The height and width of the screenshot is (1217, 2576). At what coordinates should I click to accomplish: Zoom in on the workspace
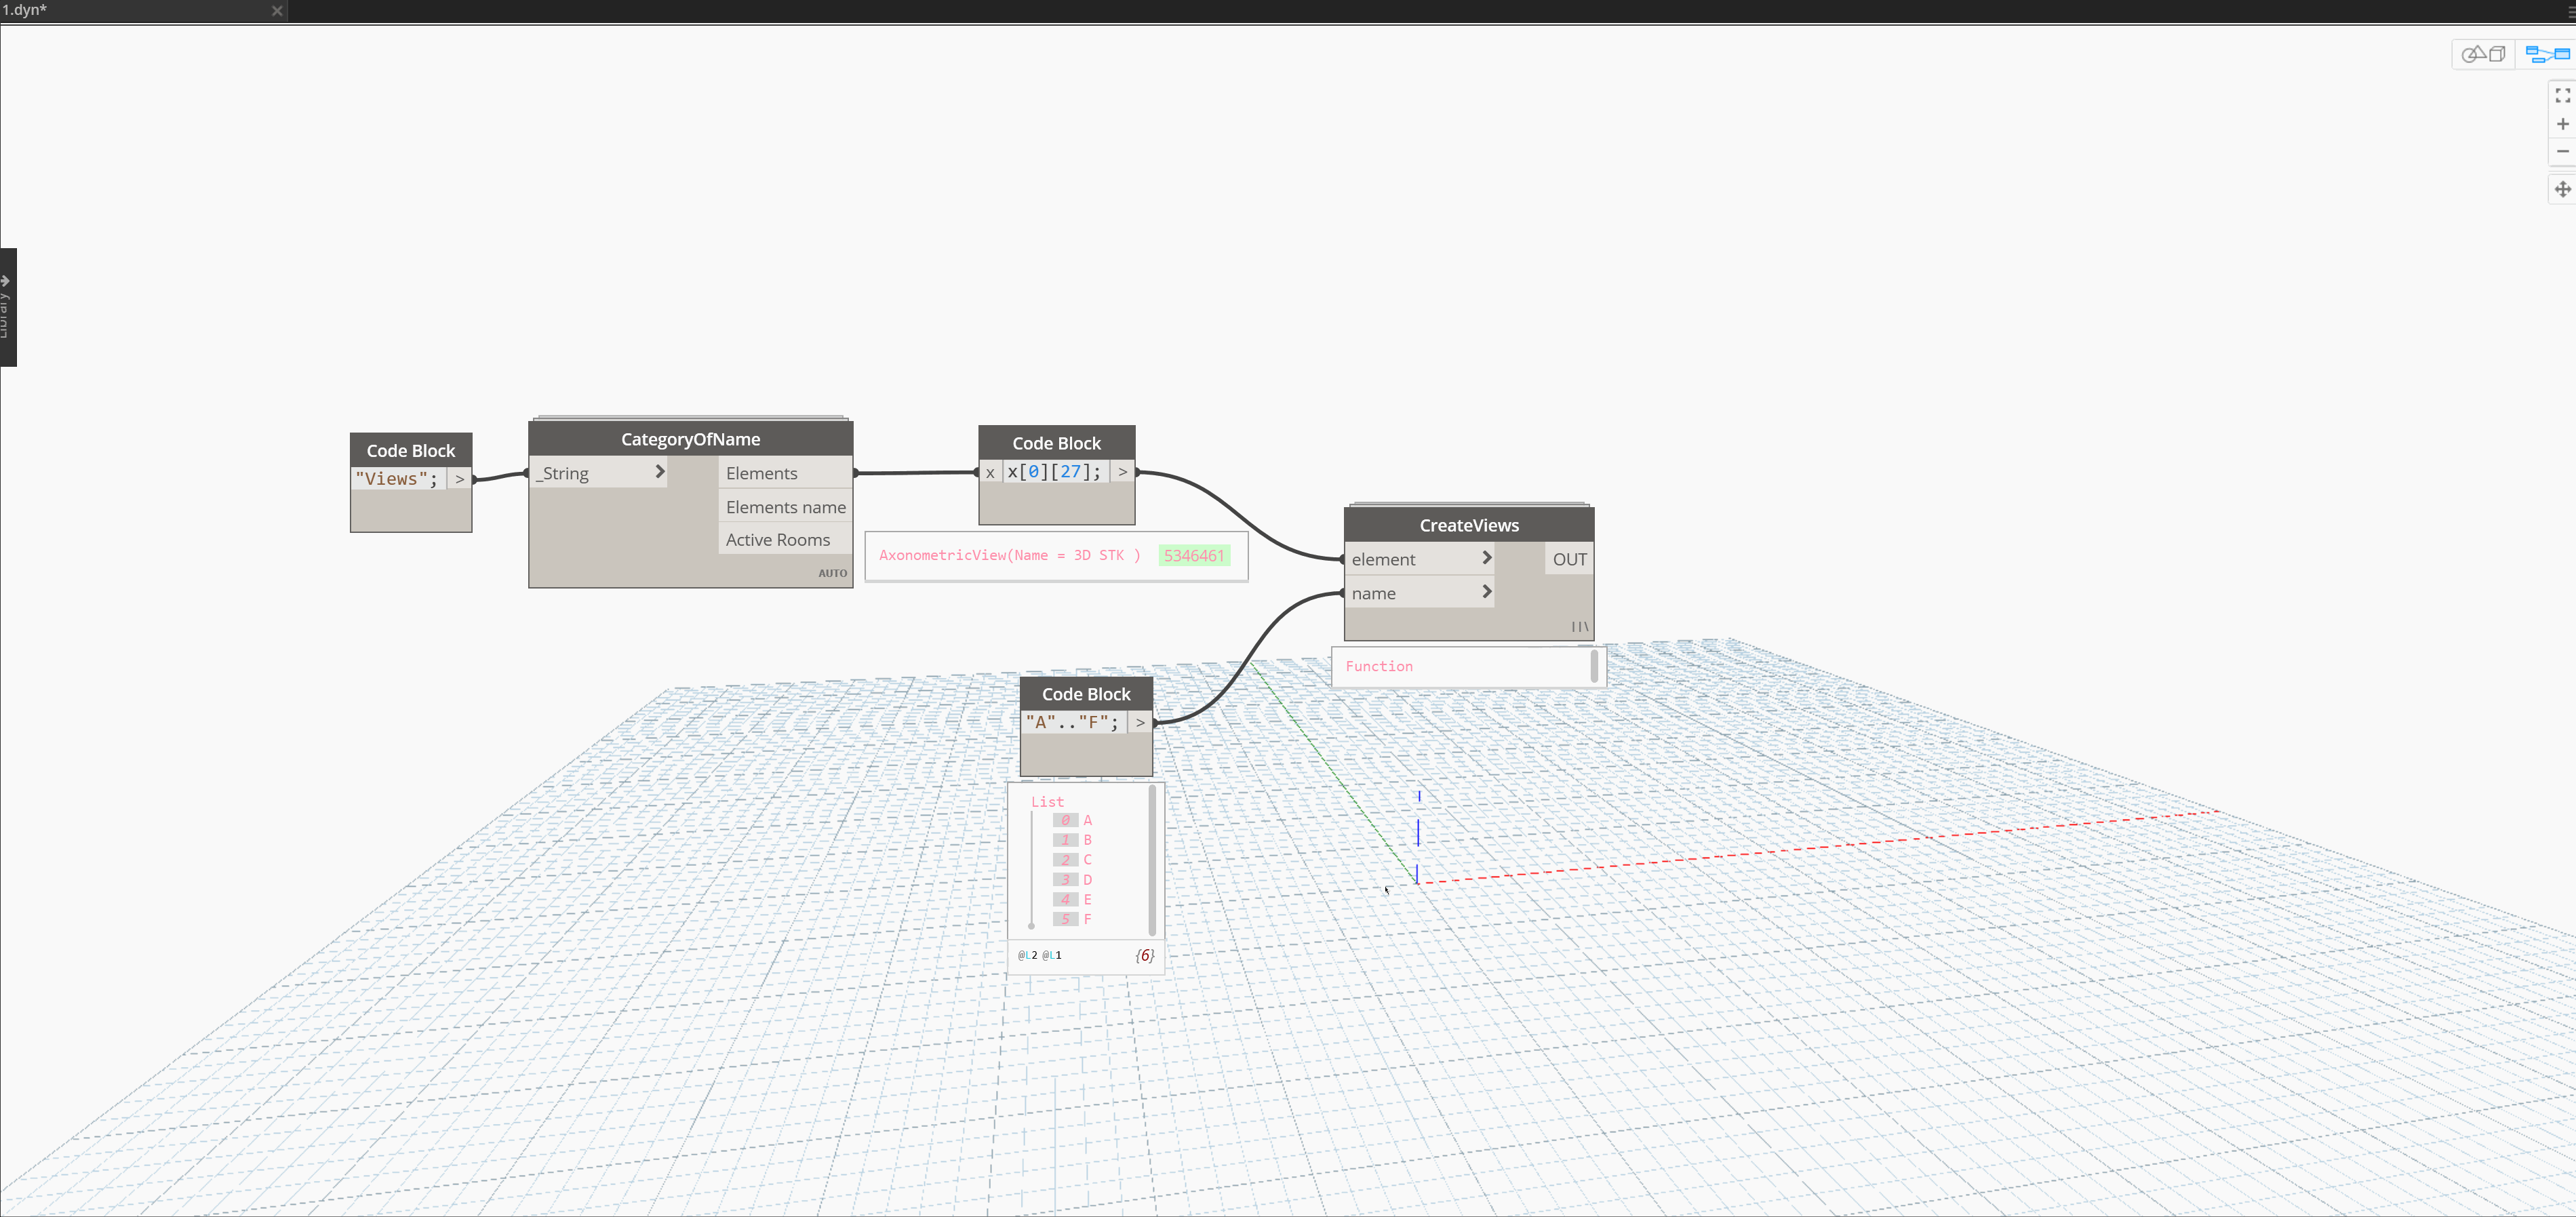point(2562,124)
